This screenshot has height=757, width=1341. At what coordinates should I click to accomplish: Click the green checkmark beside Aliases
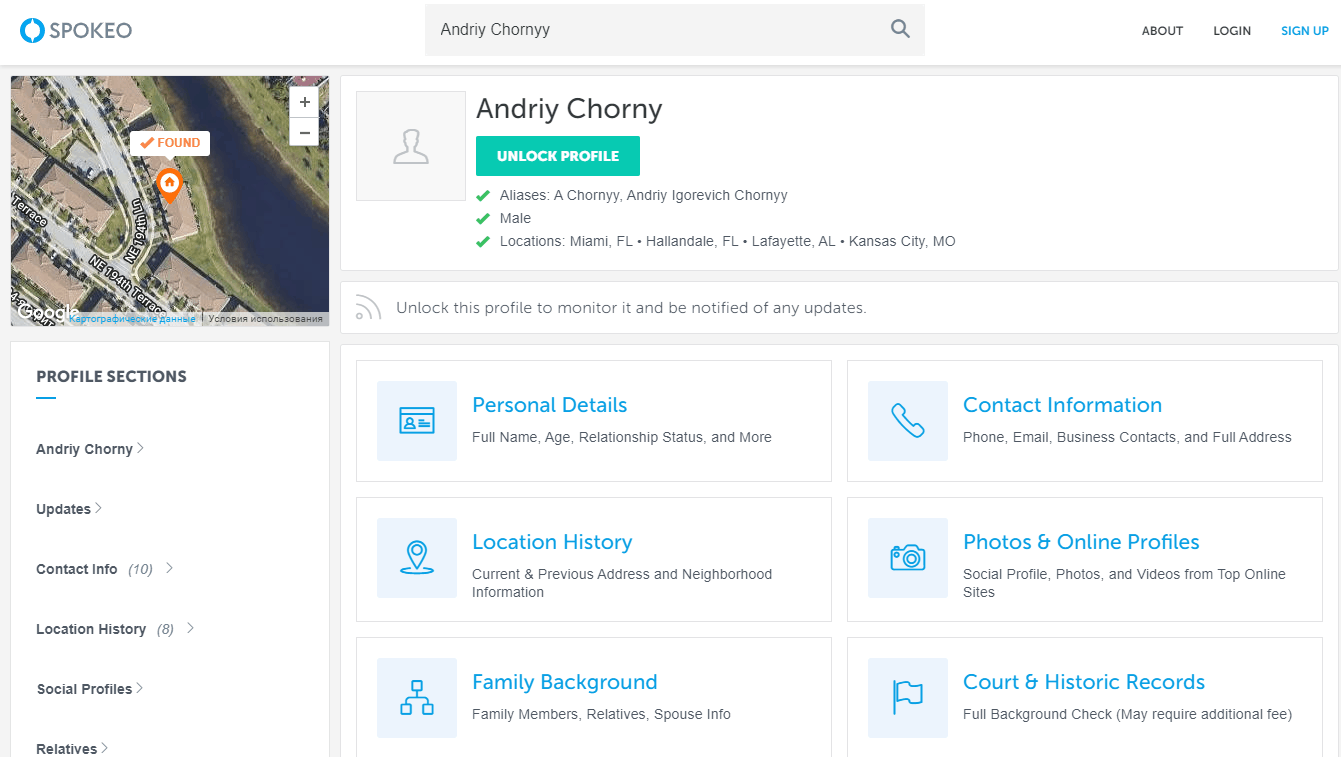click(x=483, y=195)
